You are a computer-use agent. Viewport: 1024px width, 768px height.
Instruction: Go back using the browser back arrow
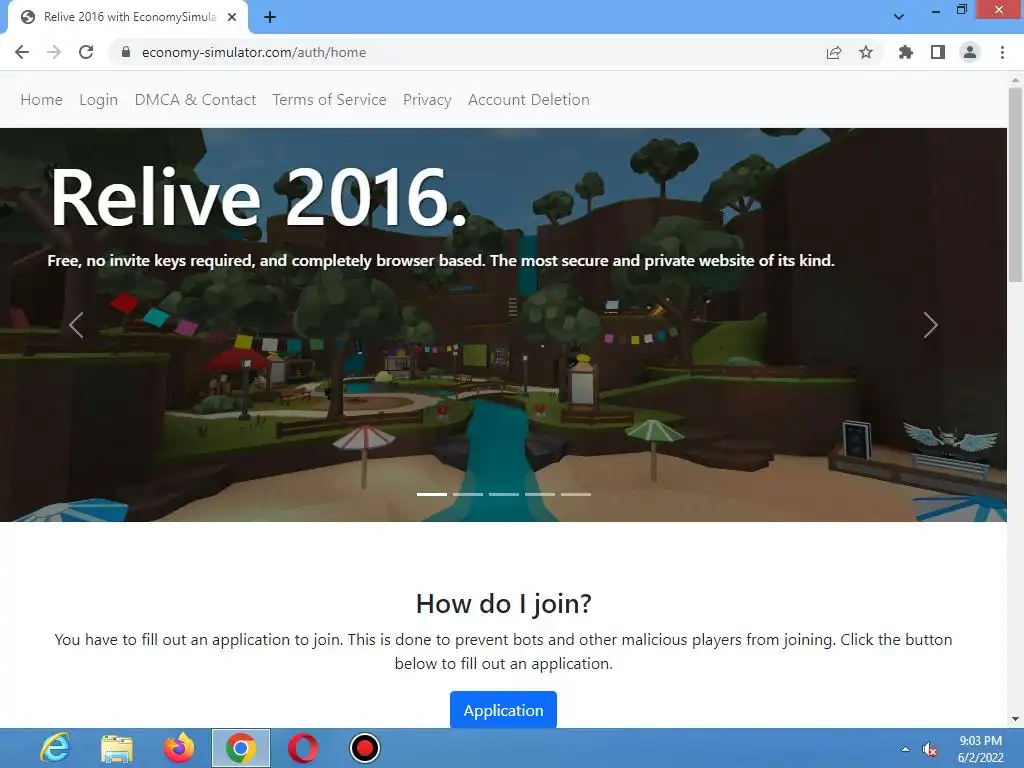[x=22, y=52]
